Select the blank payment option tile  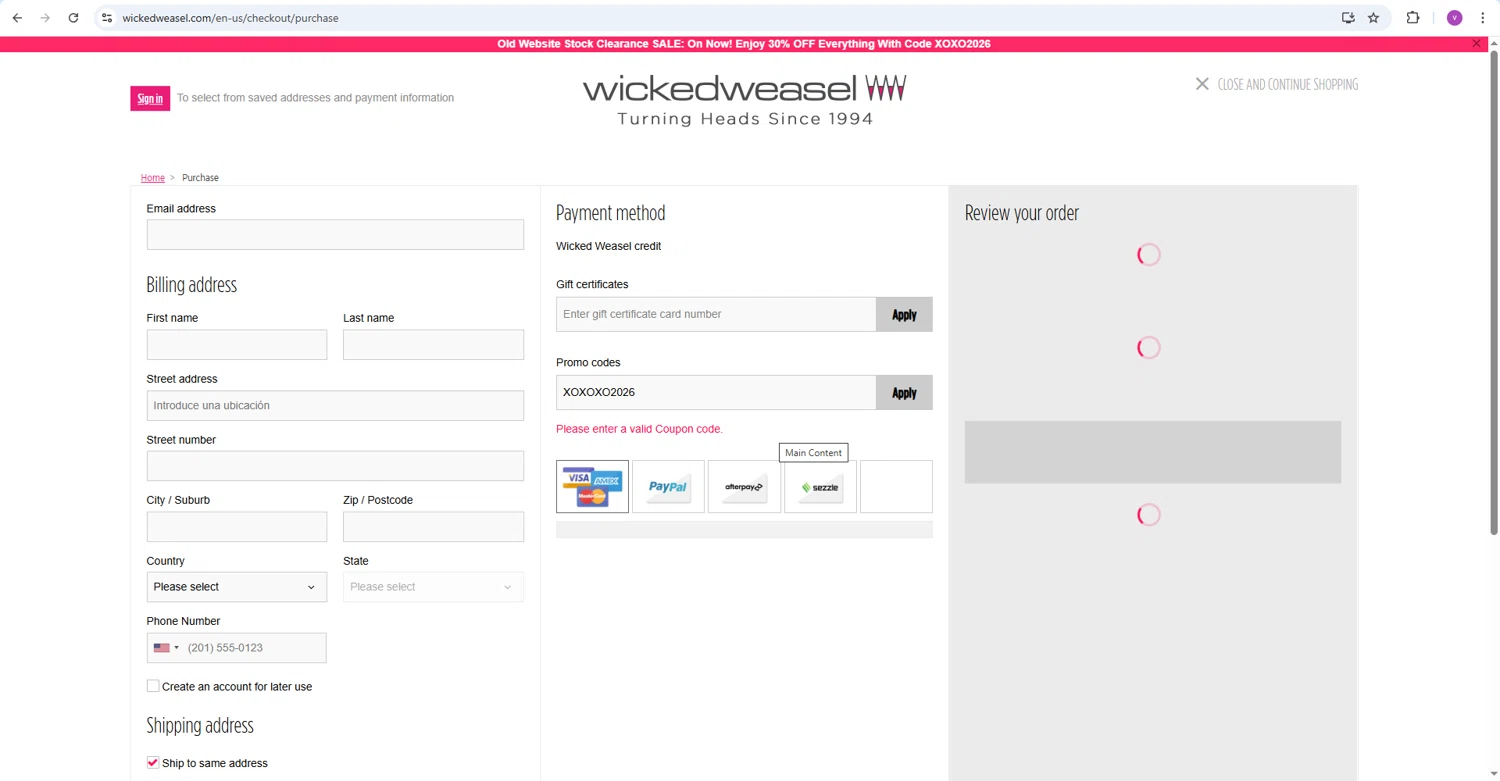click(x=896, y=486)
